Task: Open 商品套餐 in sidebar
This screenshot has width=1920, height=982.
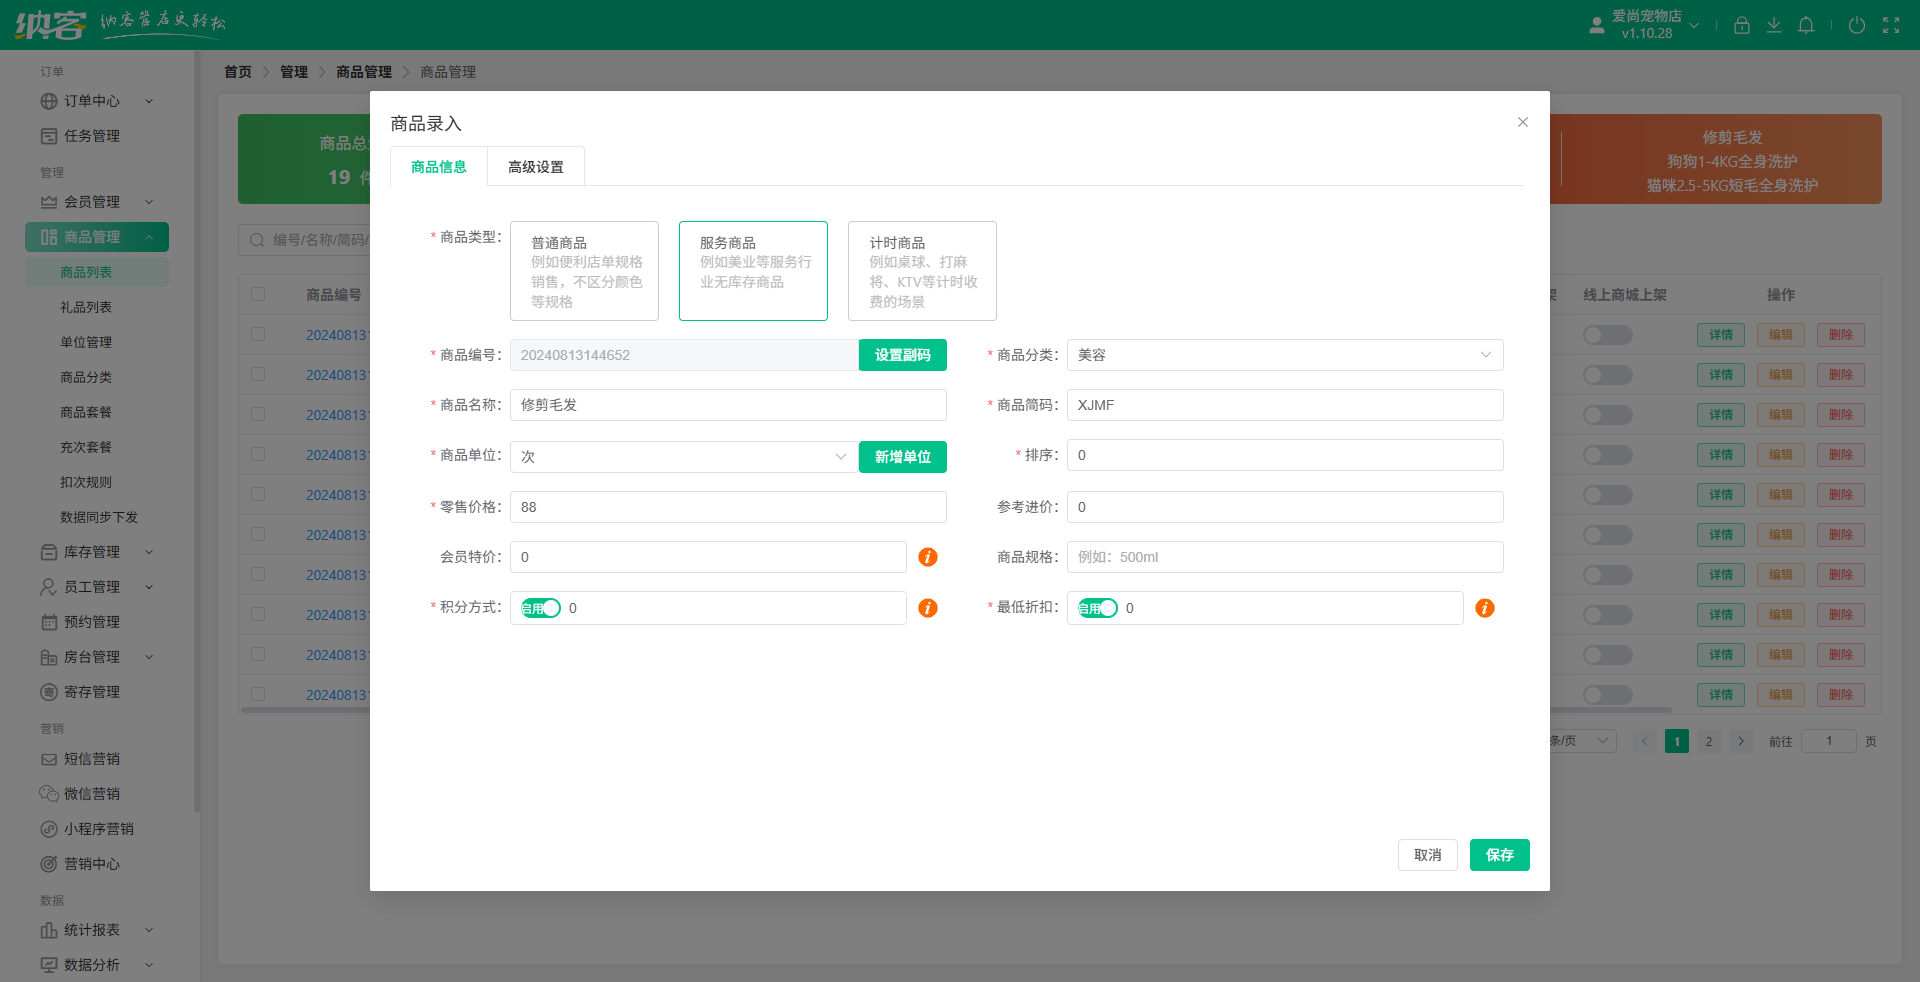Action: tap(86, 412)
